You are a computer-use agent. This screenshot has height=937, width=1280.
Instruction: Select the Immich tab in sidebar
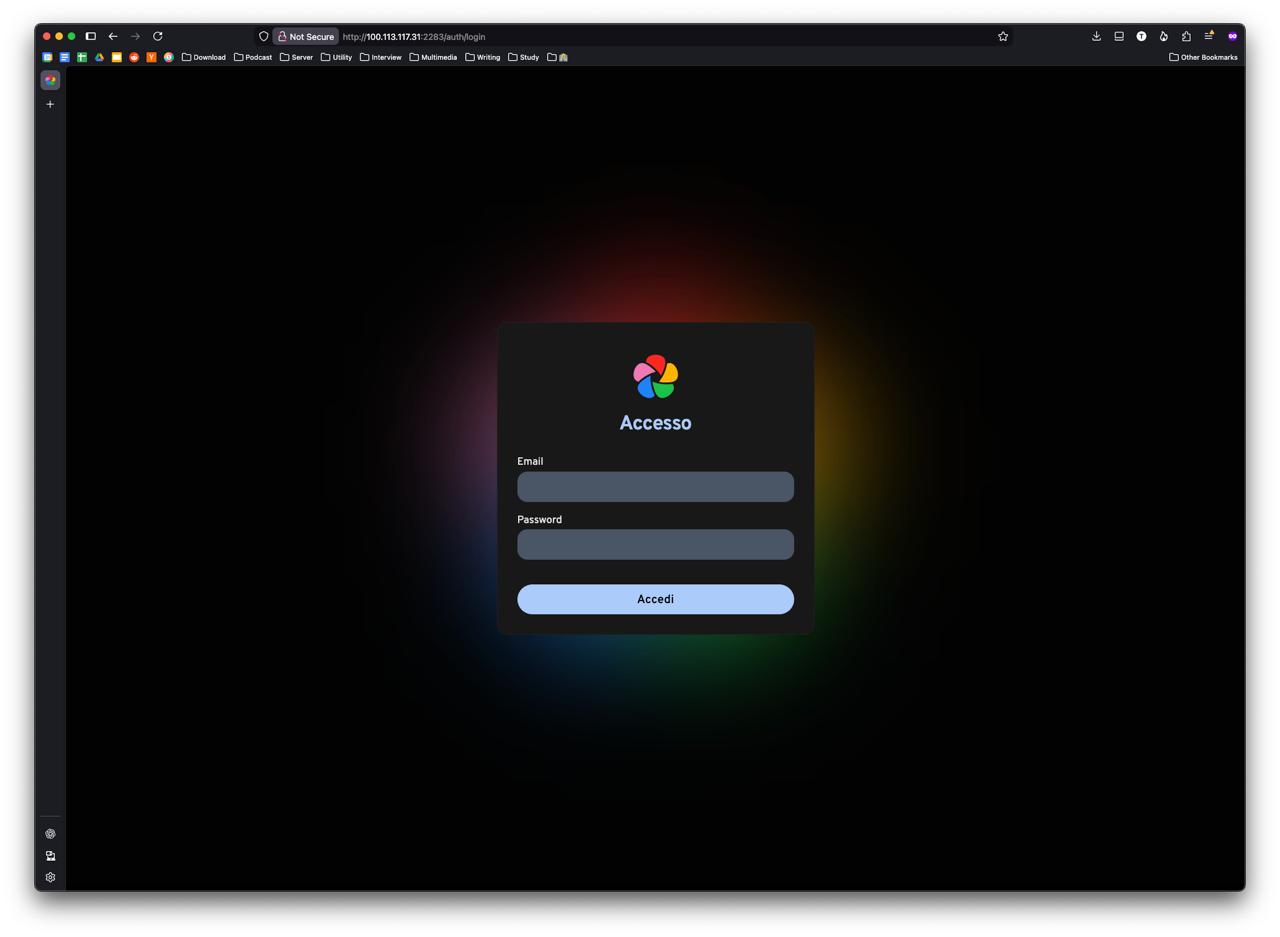pyautogui.click(x=50, y=80)
